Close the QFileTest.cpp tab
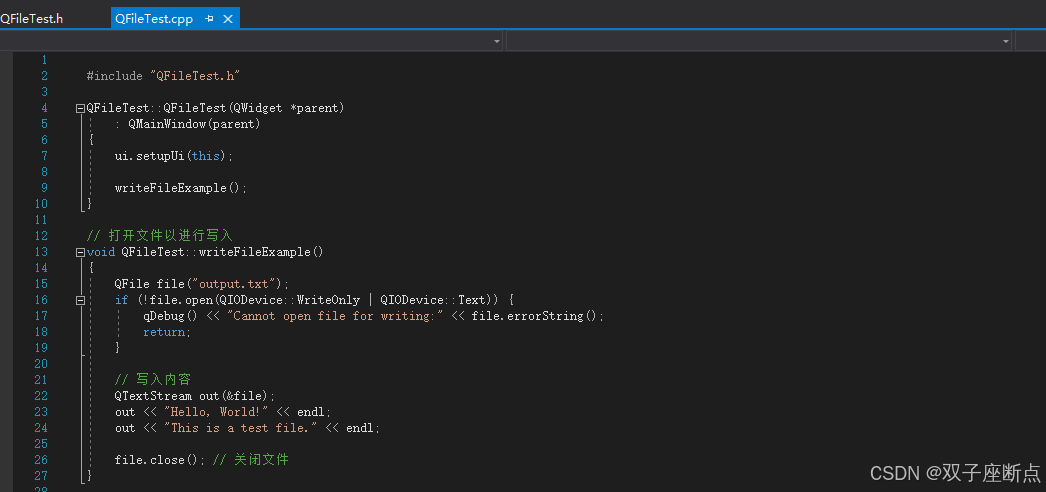This screenshot has width=1046, height=492. [x=227, y=19]
